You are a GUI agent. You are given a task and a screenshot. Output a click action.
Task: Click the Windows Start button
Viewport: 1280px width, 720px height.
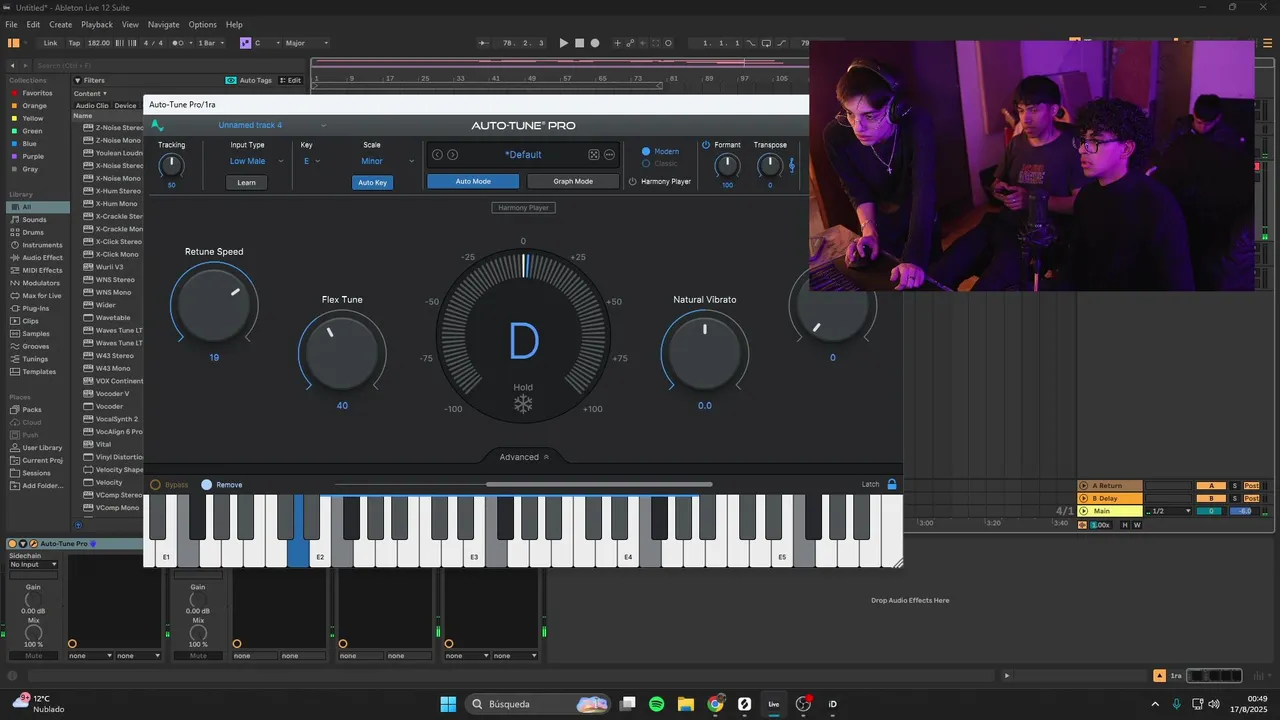[x=448, y=704]
